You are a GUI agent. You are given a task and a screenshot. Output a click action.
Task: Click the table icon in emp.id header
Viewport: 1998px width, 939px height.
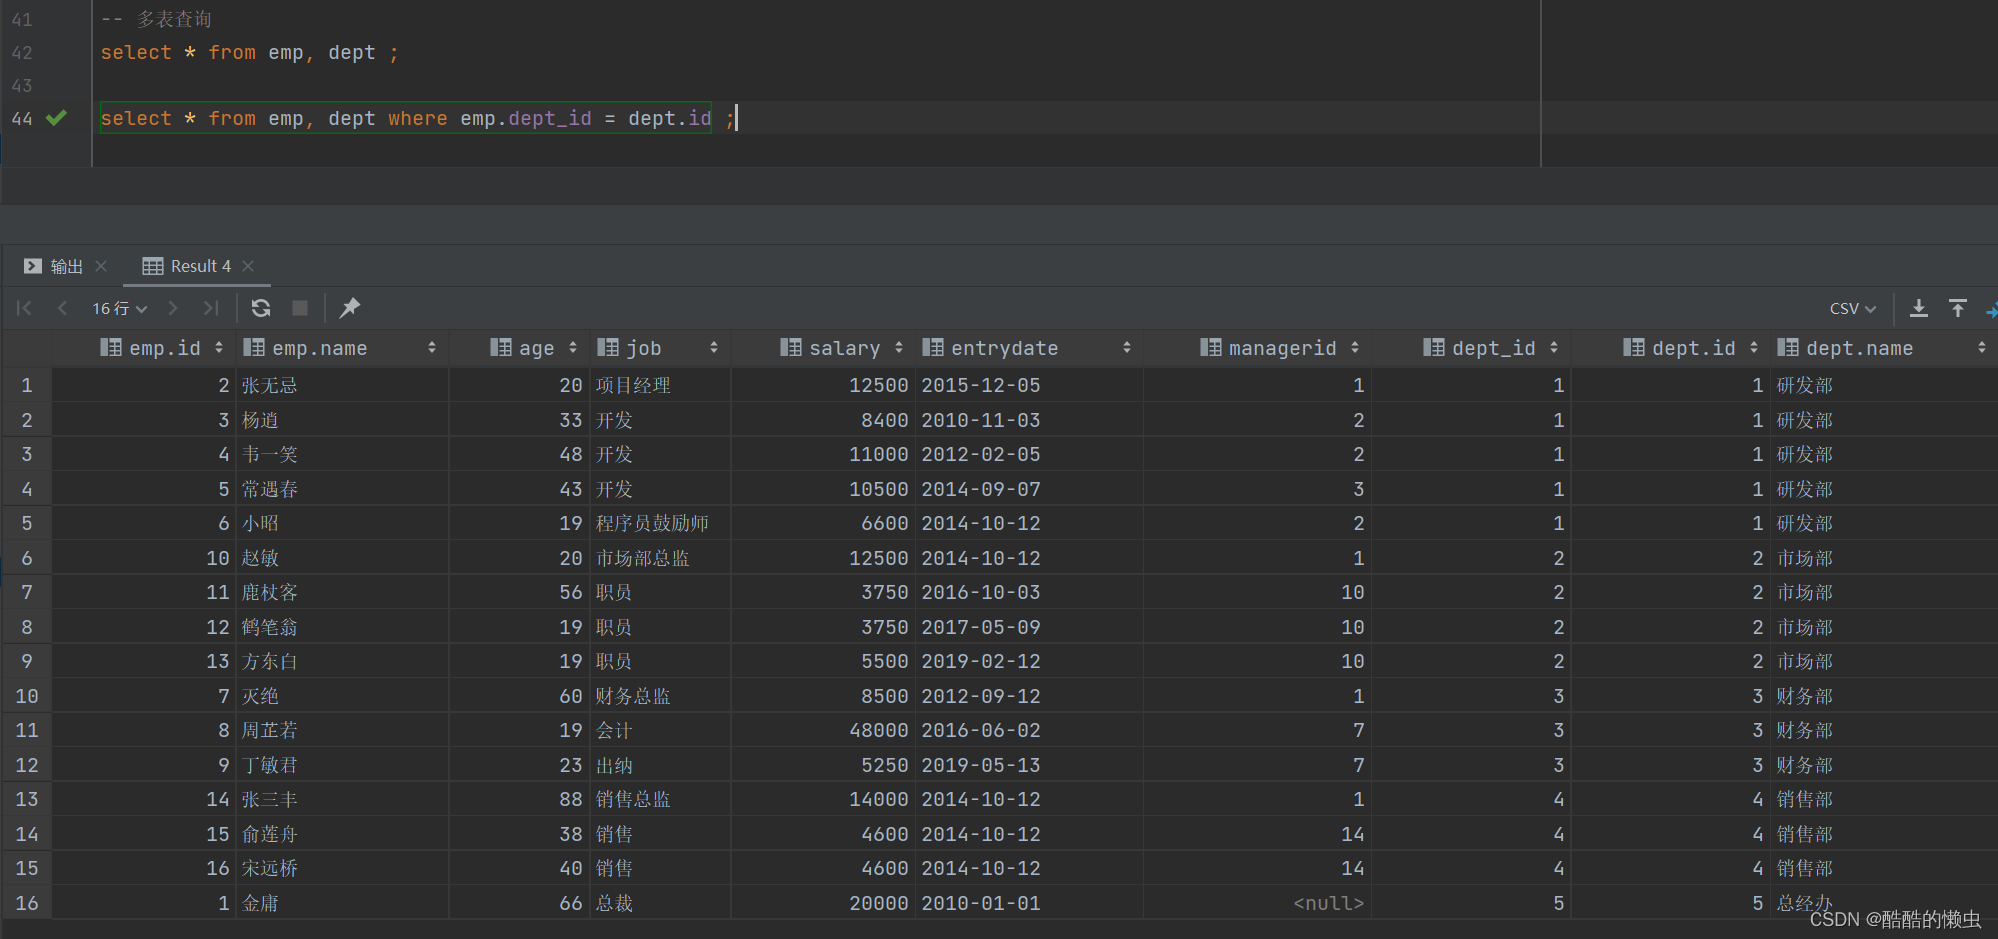[111, 347]
